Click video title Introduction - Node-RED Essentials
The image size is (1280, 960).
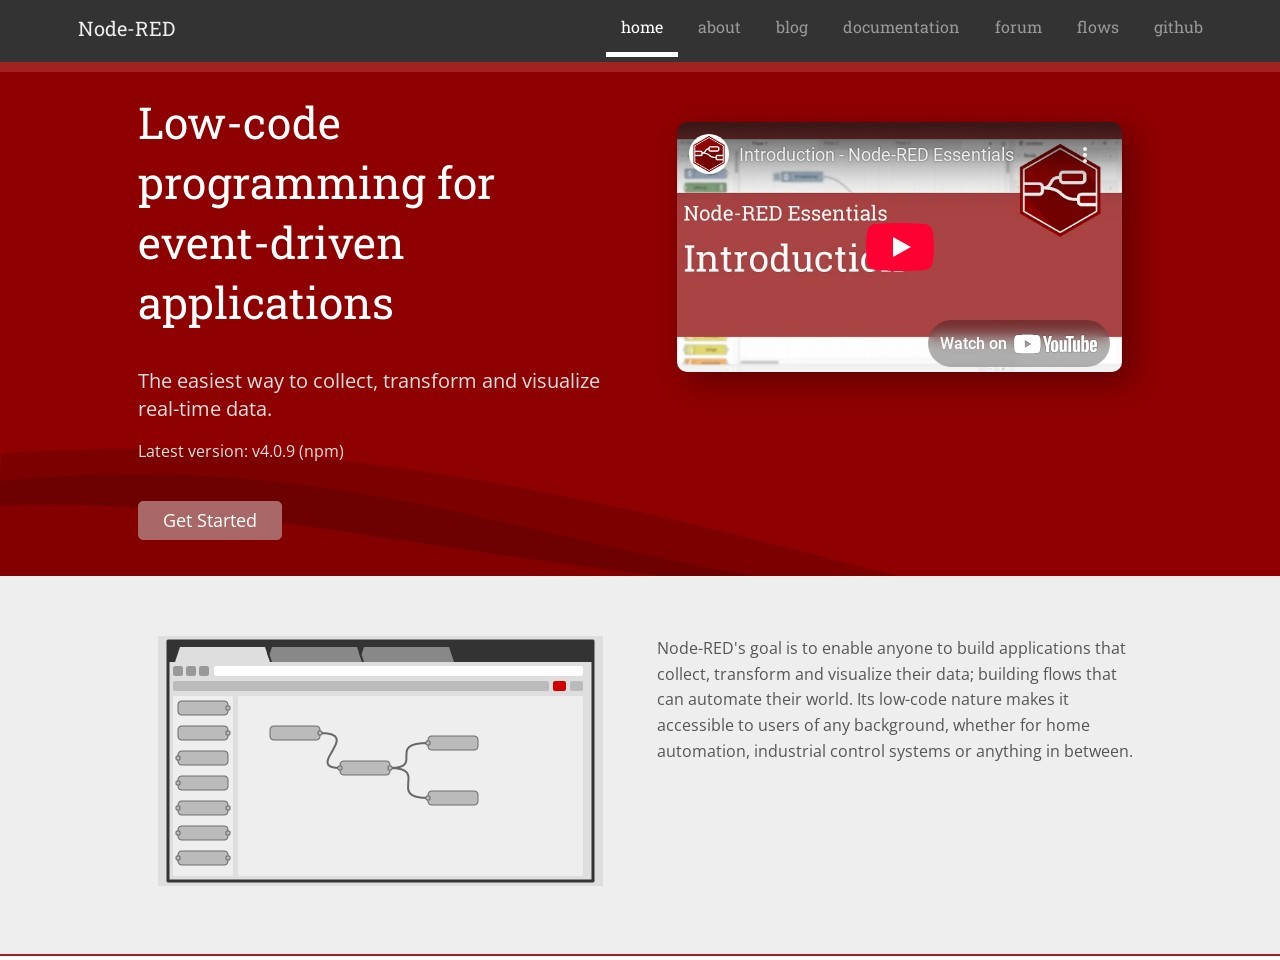pyautogui.click(x=876, y=155)
